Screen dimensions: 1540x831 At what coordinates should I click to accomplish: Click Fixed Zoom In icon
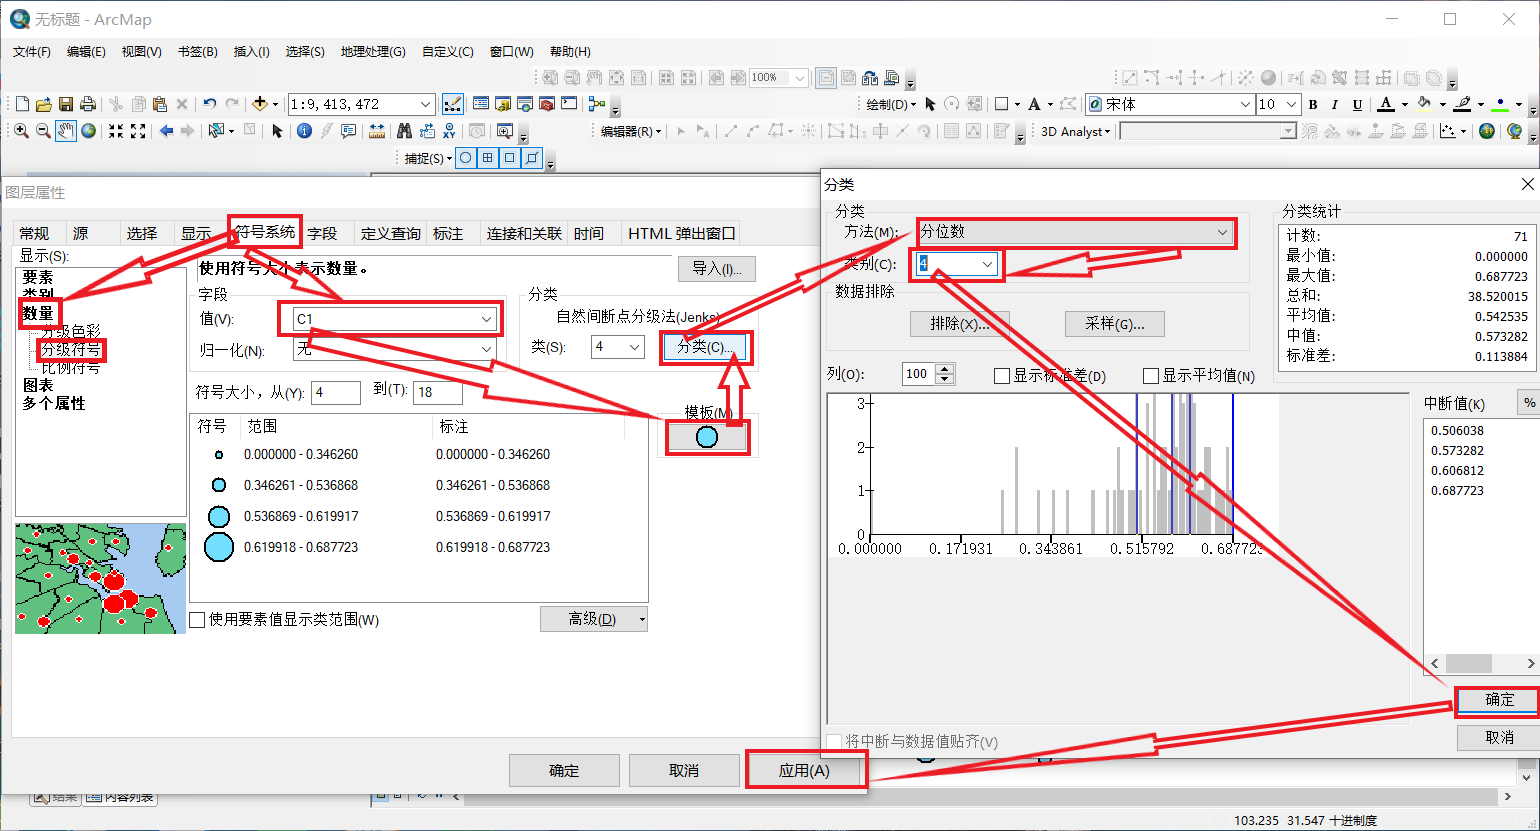point(116,131)
